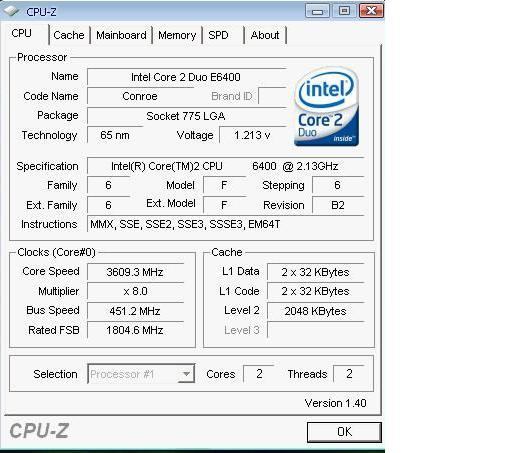Click the empty Brand ID field
Screen dimensions: 512x453
coord(272,96)
